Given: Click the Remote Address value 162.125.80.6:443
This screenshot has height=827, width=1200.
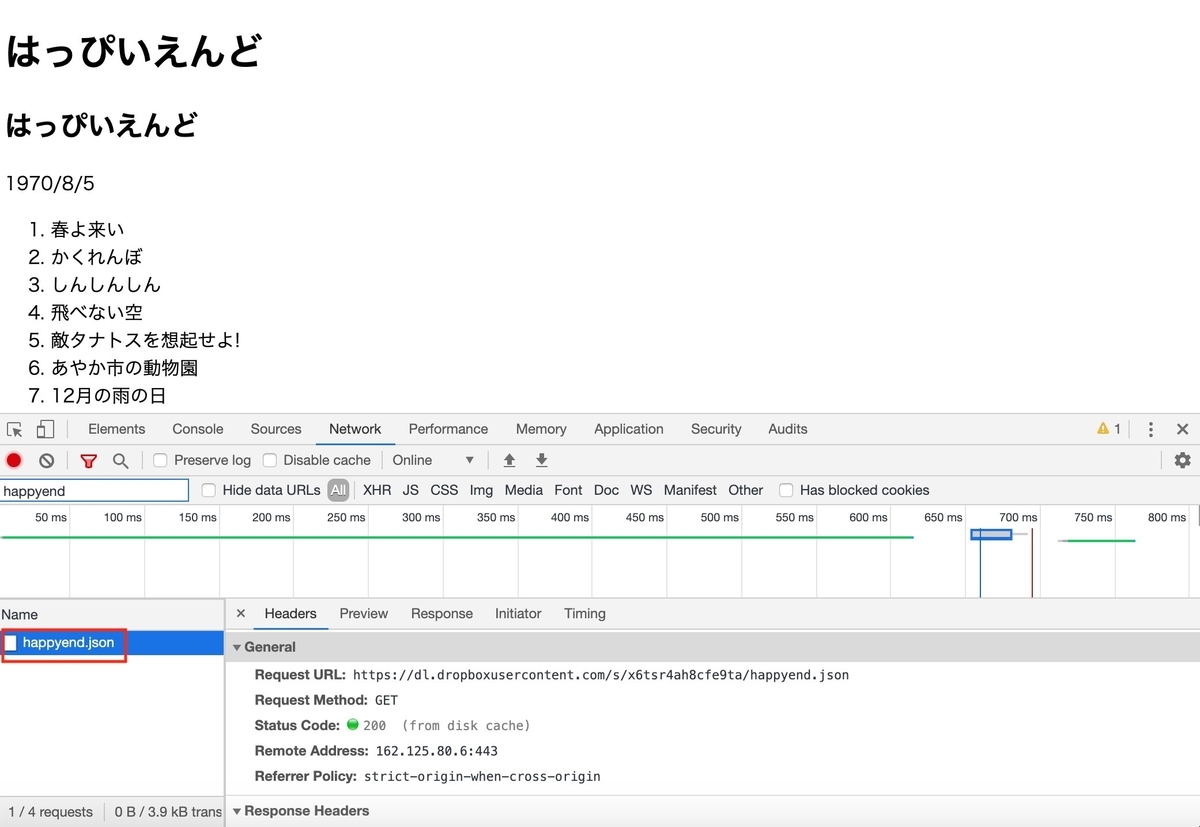Looking at the screenshot, I should (436, 751).
